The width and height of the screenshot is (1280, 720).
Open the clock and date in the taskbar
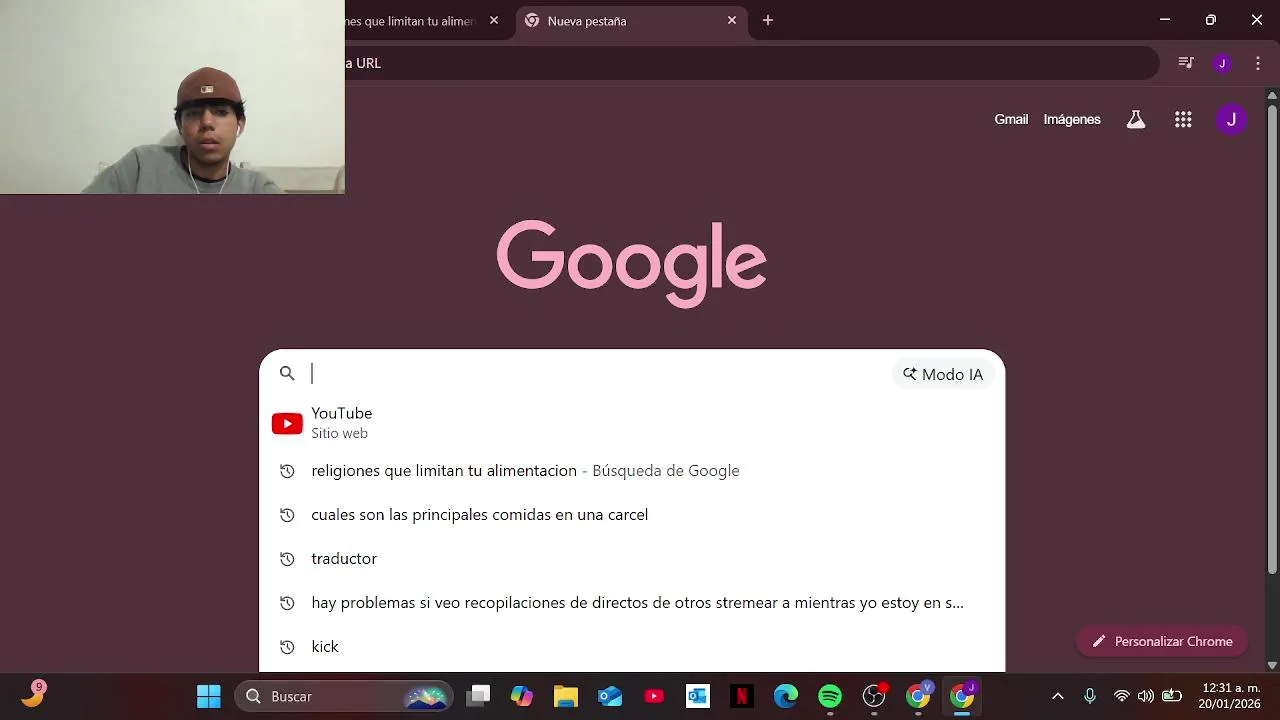(x=1230, y=696)
